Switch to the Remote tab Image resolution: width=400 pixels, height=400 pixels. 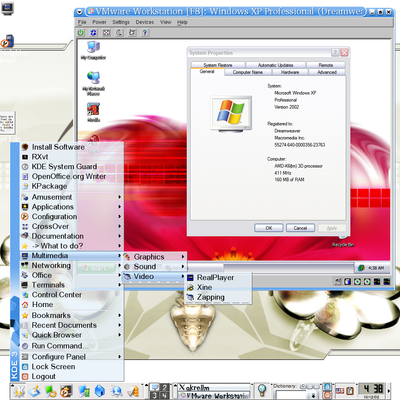click(326, 65)
